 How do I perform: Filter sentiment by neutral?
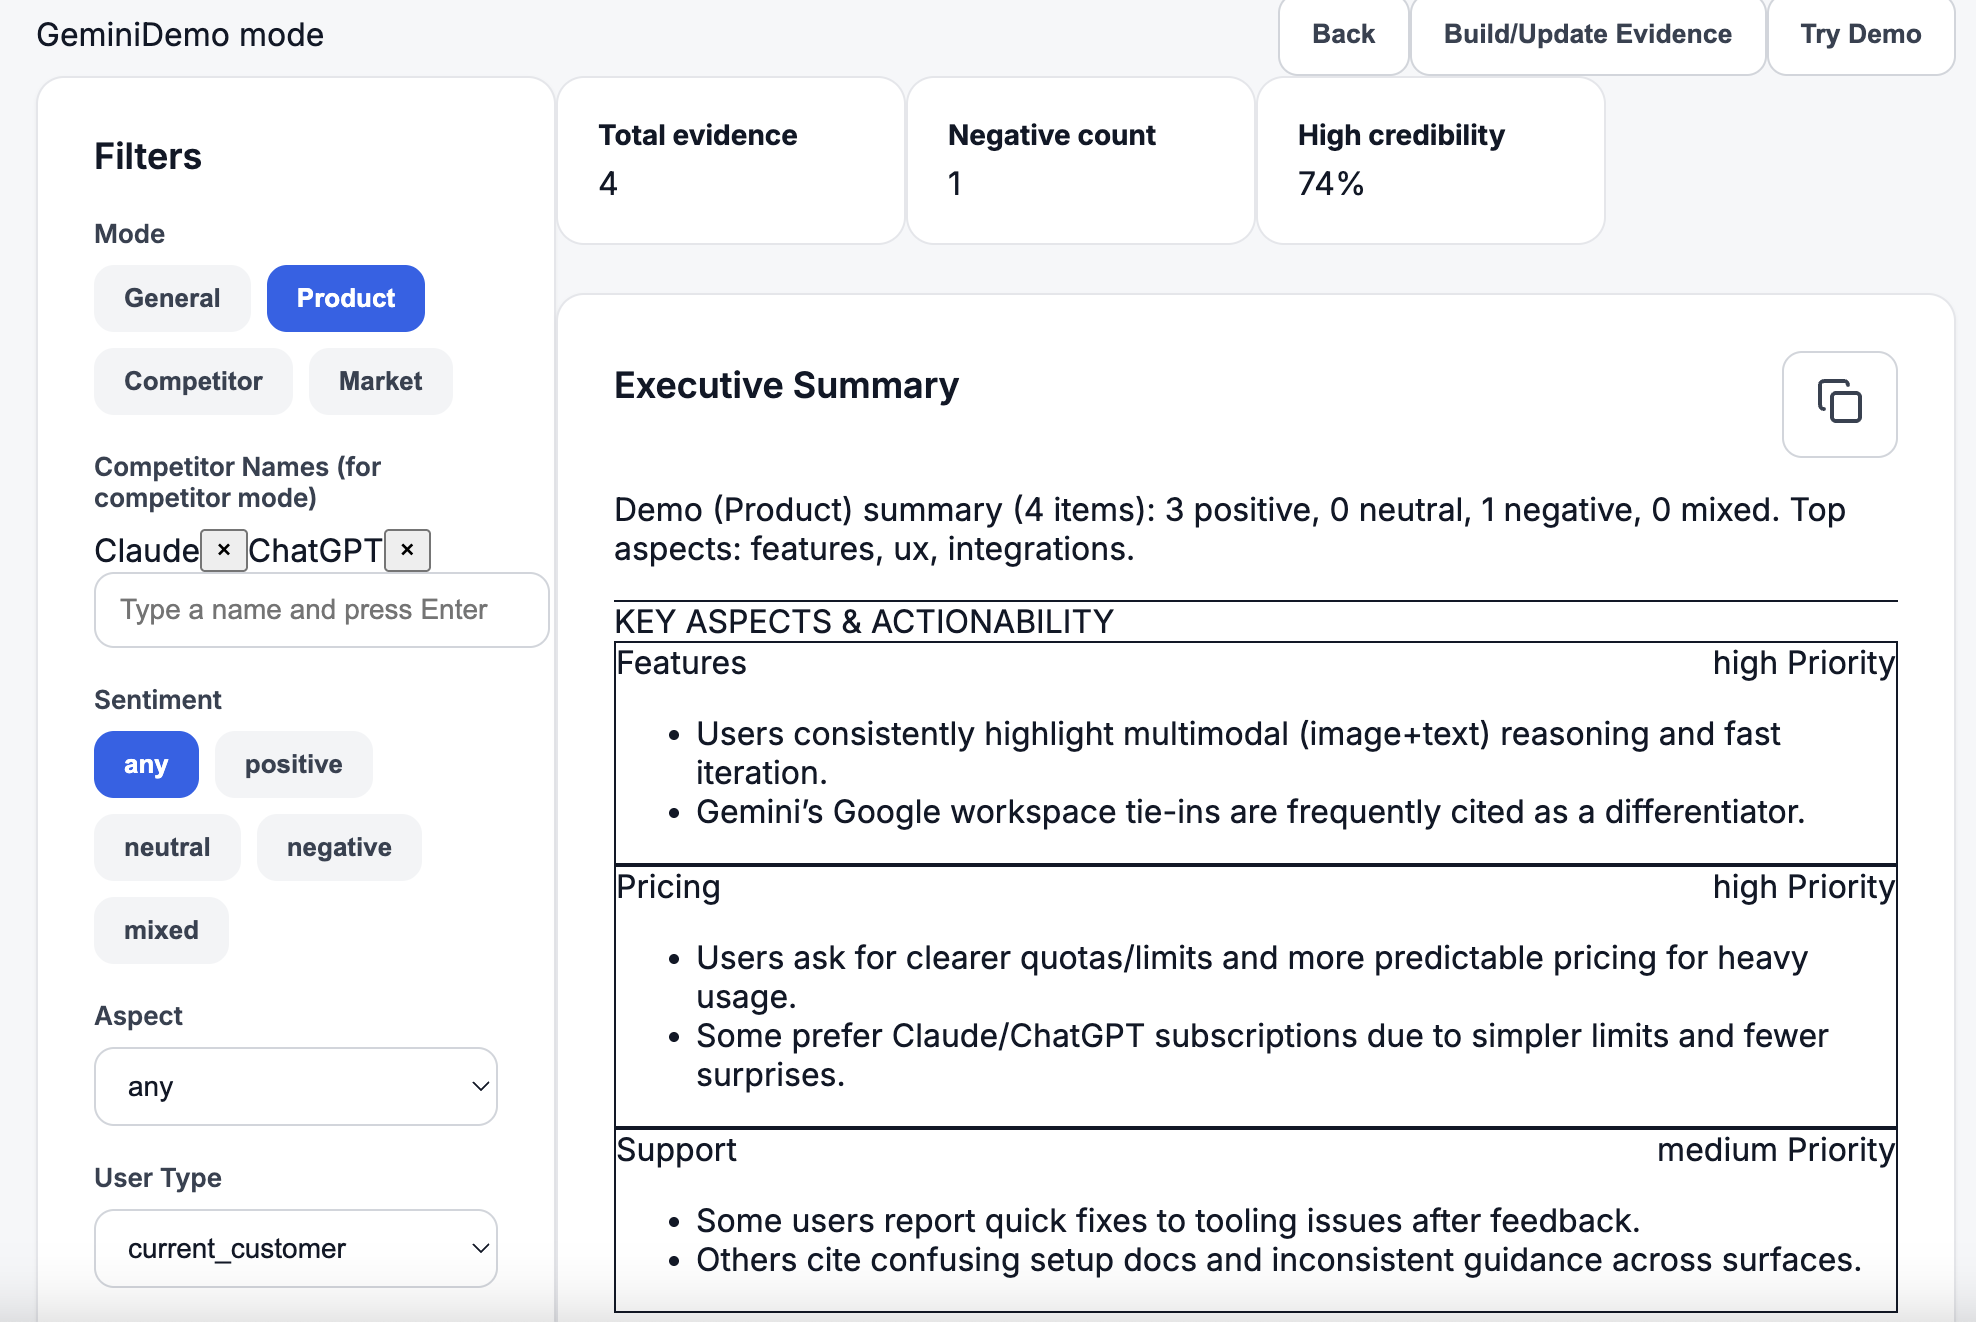pos(167,847)
